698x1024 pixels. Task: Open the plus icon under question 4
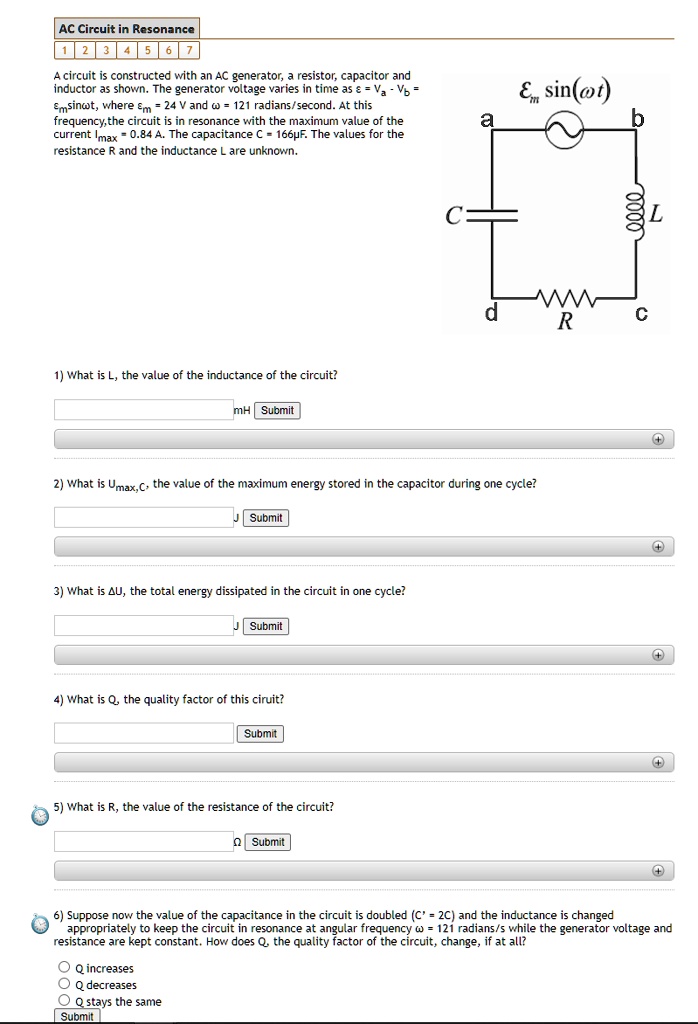[658, 761]
